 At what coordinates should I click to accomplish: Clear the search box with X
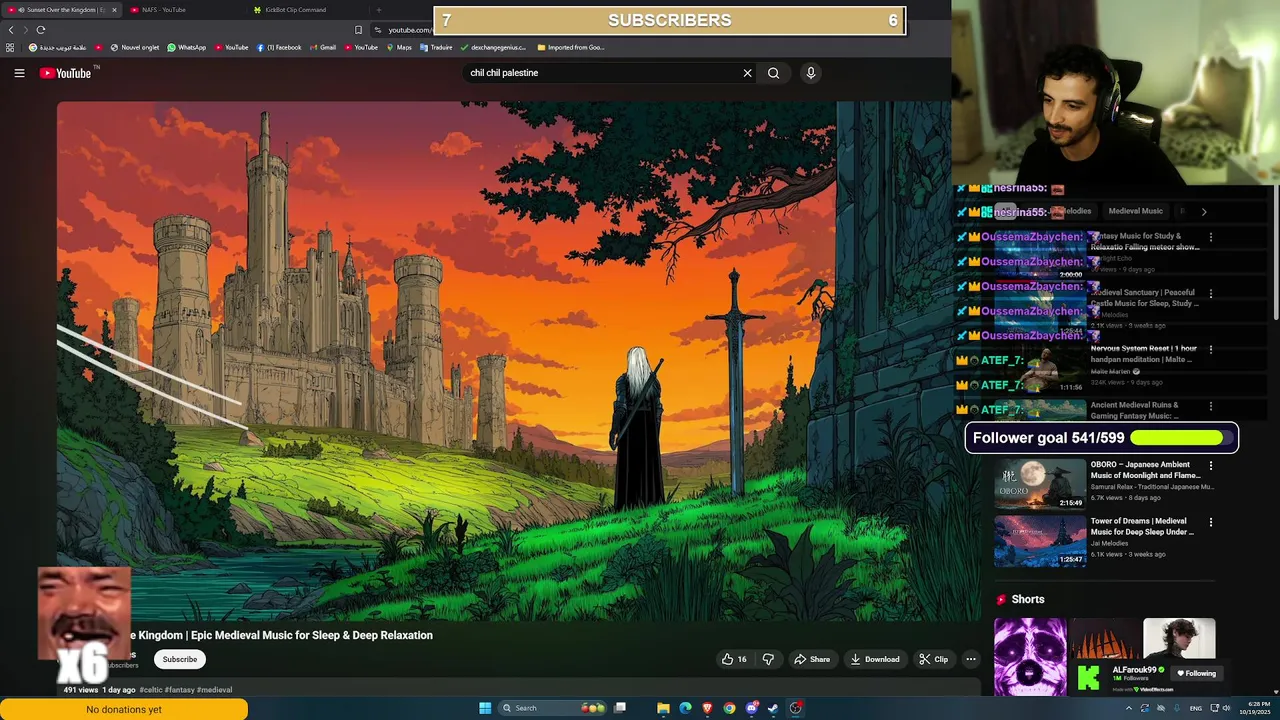[747, 73]
